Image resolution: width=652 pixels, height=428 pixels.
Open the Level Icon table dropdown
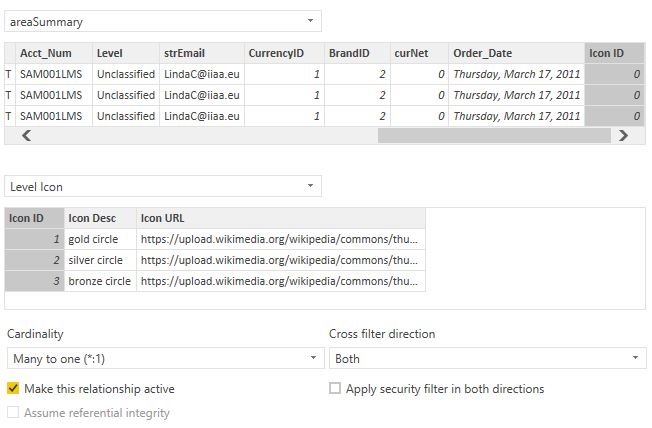(163, 186)
